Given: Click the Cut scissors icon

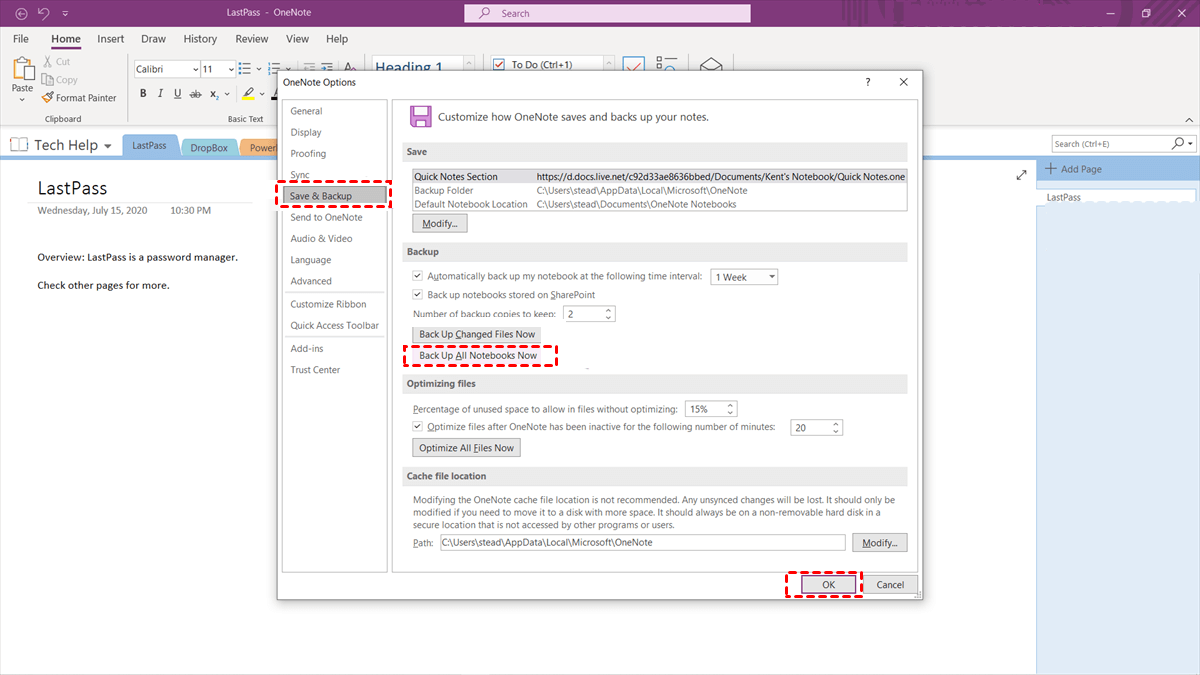Looking at the screenshot, I should click(x=48, y=62).
